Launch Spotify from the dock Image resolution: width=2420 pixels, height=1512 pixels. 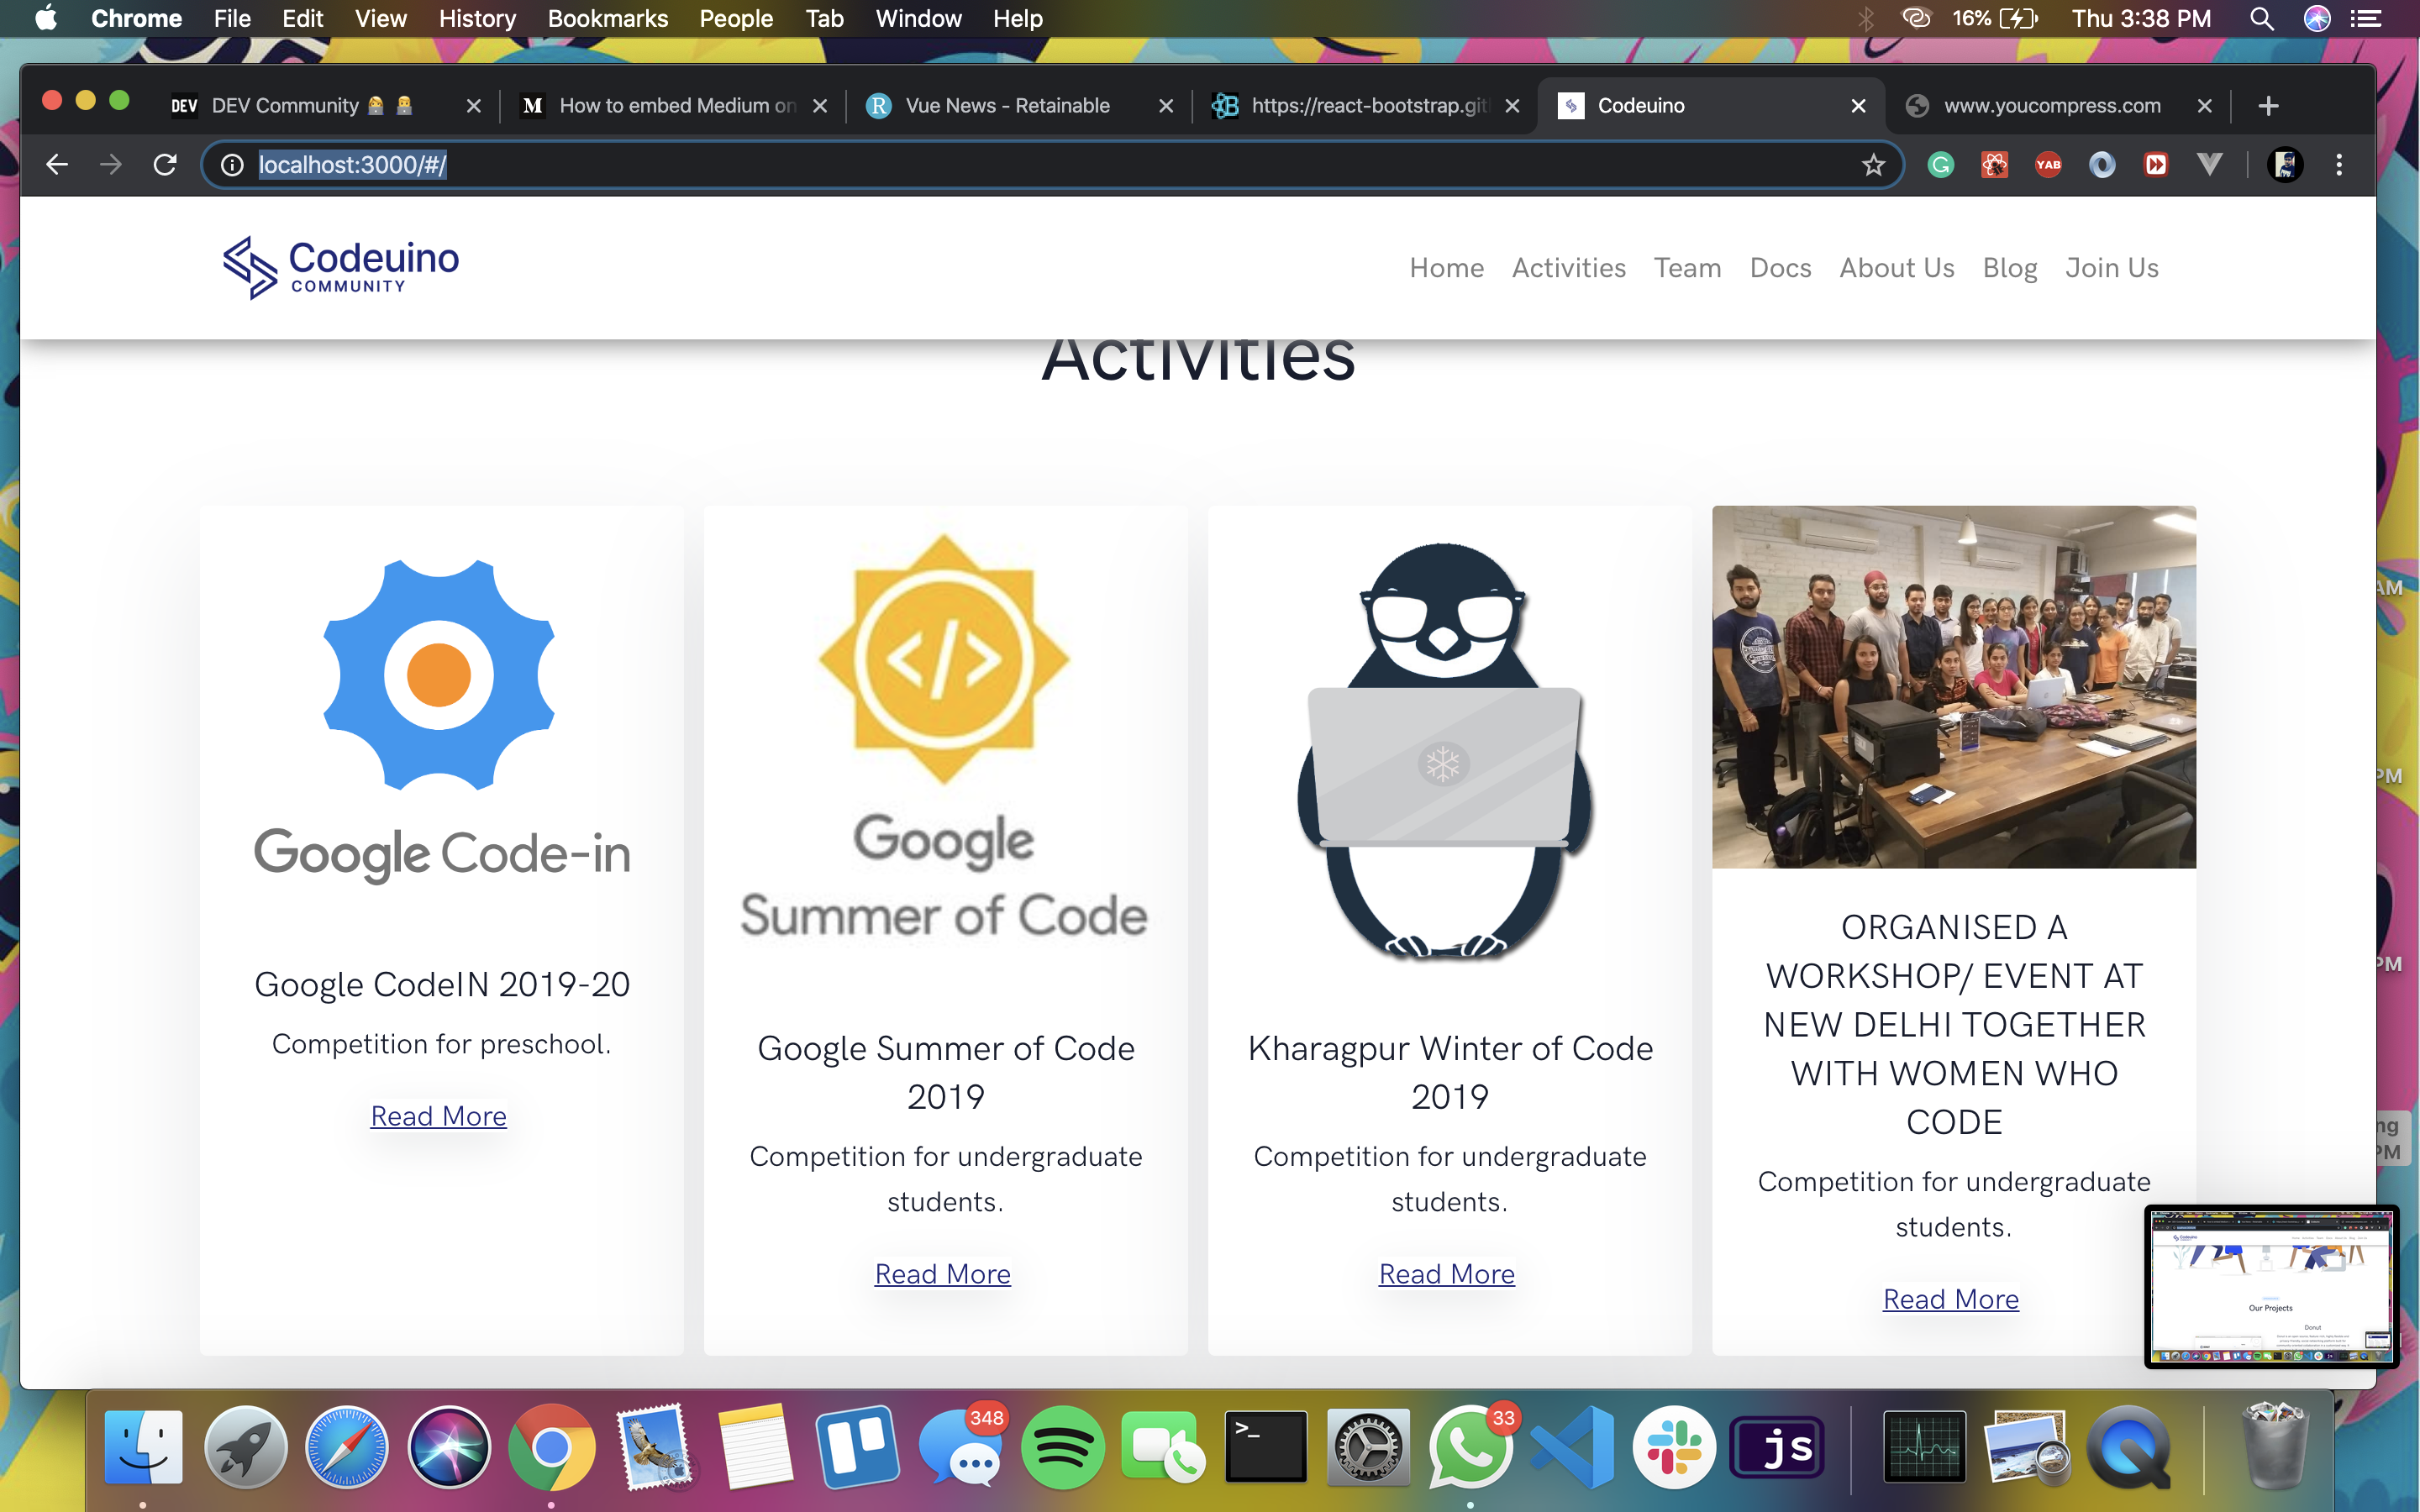pos(1062,1447)
